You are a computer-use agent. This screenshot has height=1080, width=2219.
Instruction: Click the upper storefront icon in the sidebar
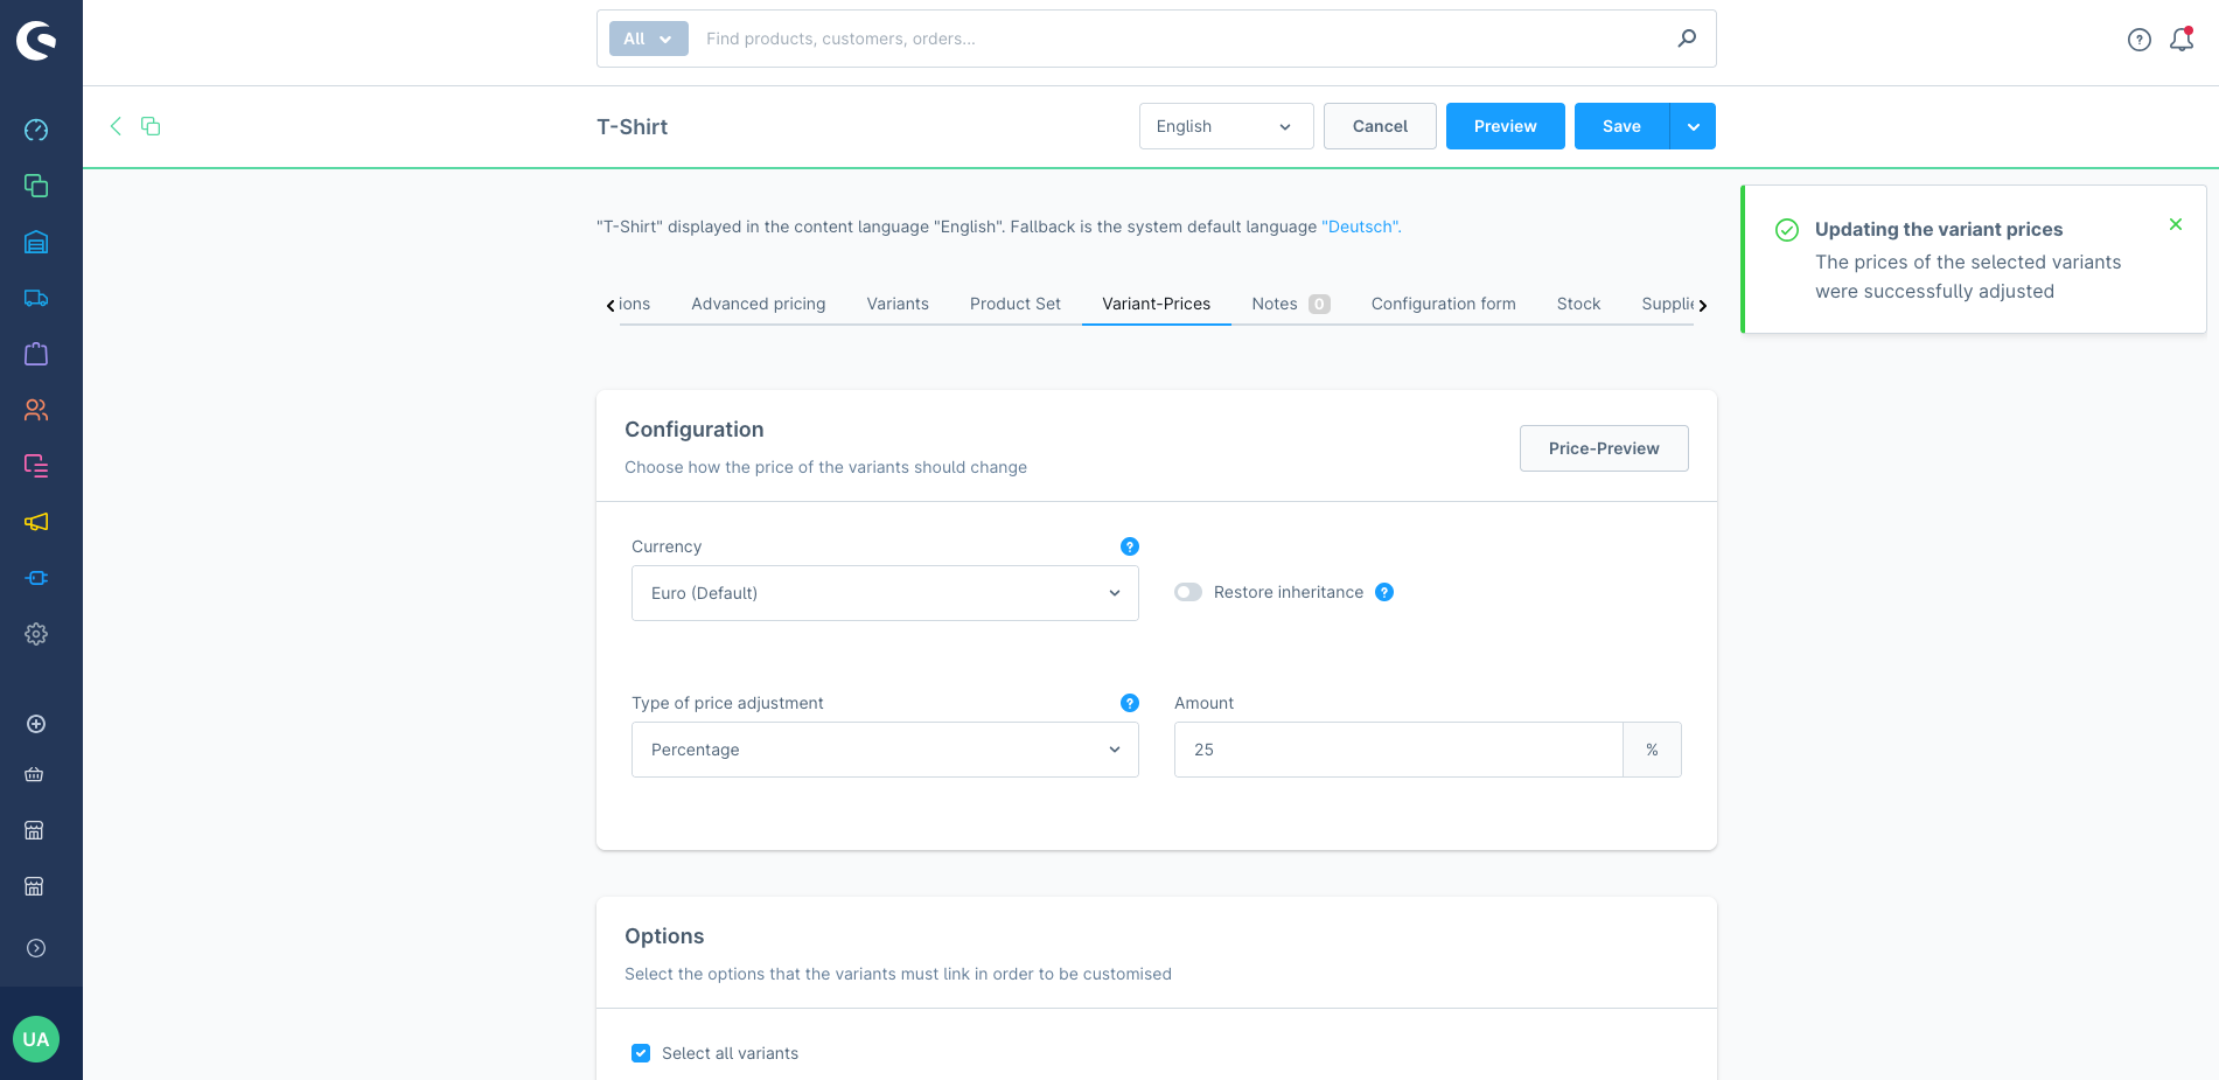pos(34,831)
